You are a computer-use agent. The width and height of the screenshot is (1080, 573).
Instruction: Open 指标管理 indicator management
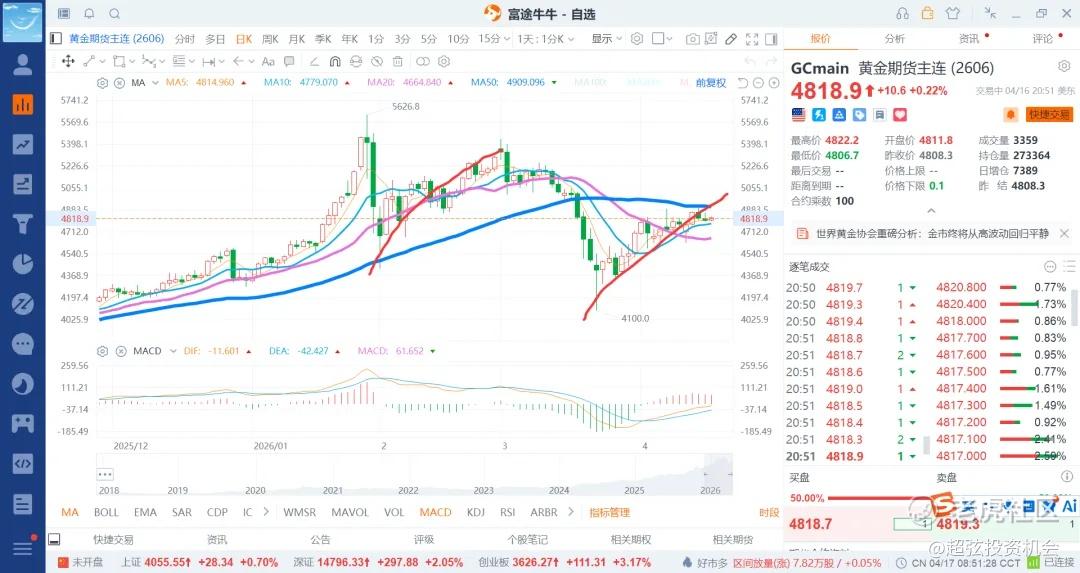coord(610,512)
